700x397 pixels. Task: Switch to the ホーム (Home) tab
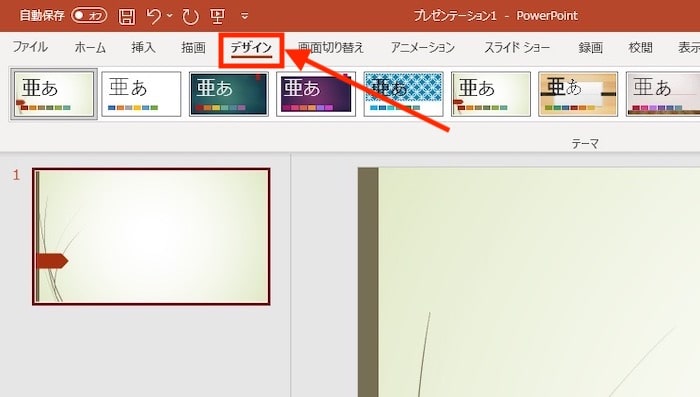click(x=90, y=47)
